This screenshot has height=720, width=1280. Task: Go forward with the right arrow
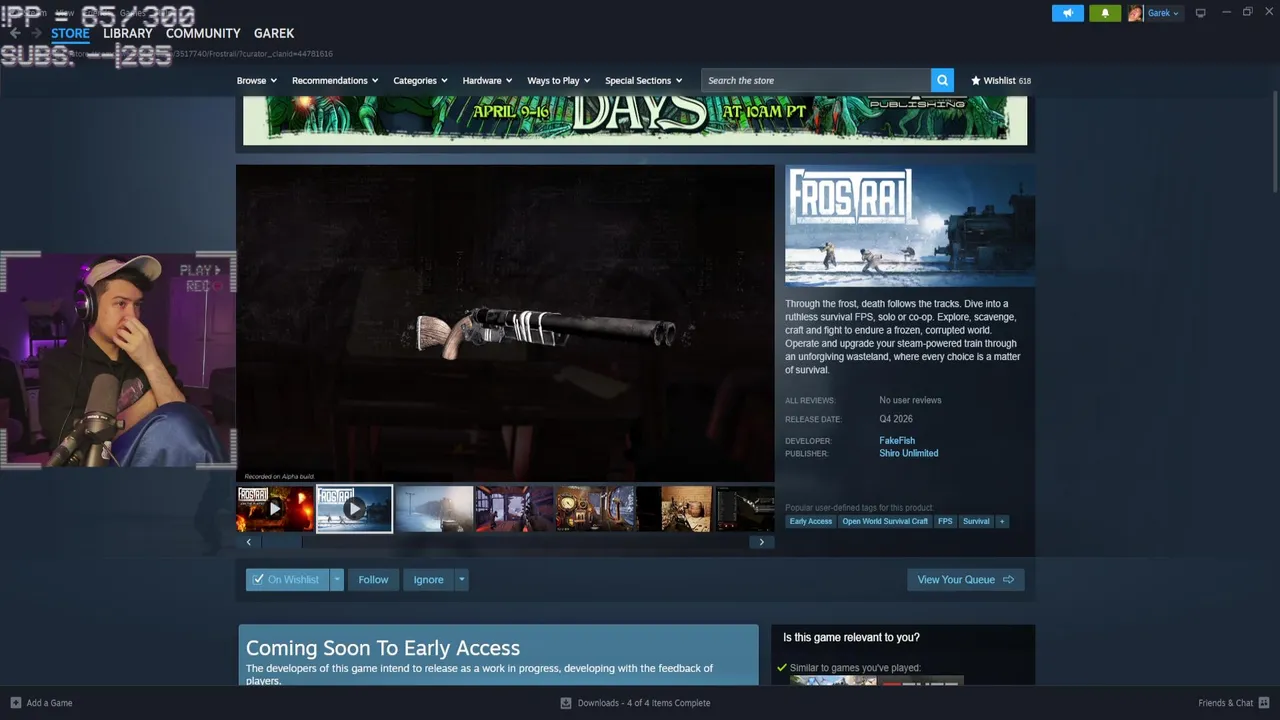tap(37, 33)
